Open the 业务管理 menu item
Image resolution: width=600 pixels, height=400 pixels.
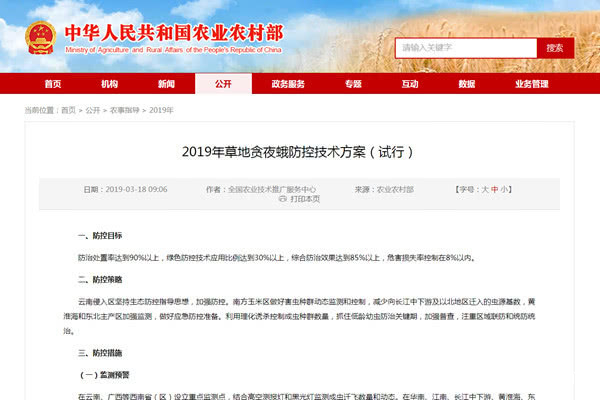click(x=532, y=84)
